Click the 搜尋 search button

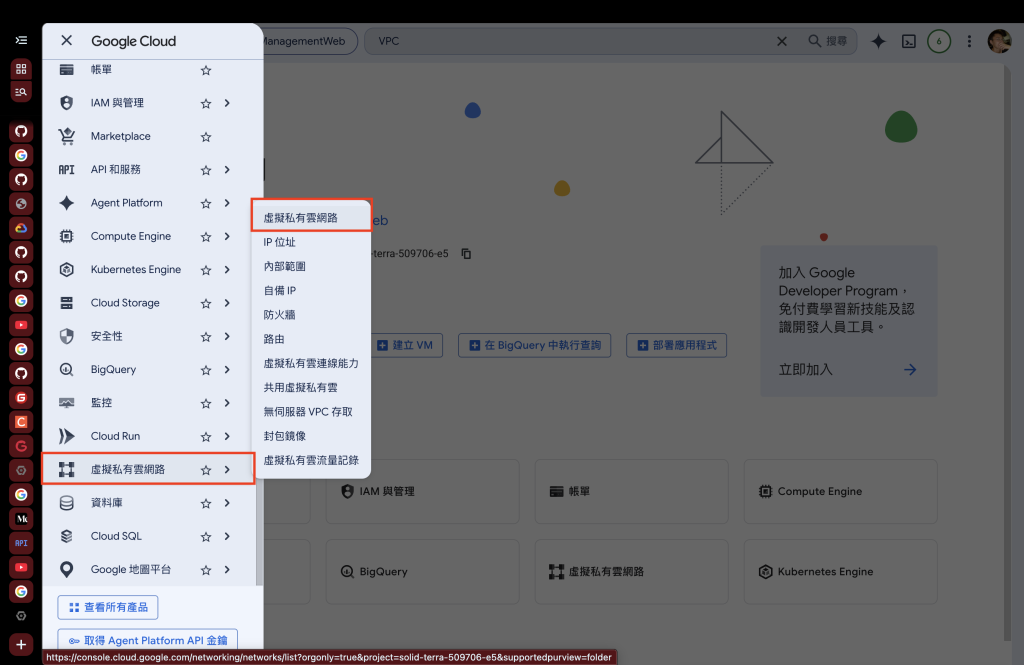827,41
